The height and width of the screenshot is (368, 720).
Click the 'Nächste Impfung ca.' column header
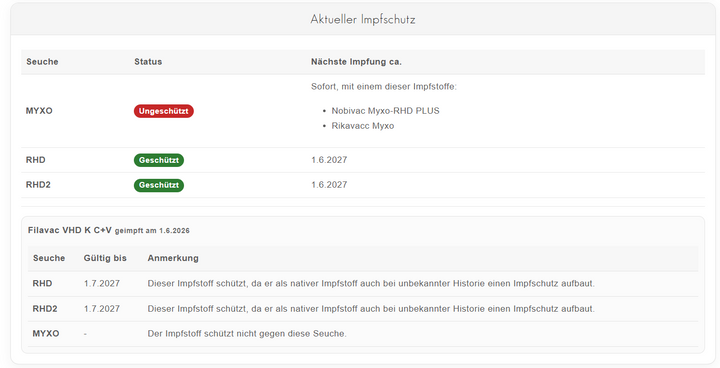(356, 62)
